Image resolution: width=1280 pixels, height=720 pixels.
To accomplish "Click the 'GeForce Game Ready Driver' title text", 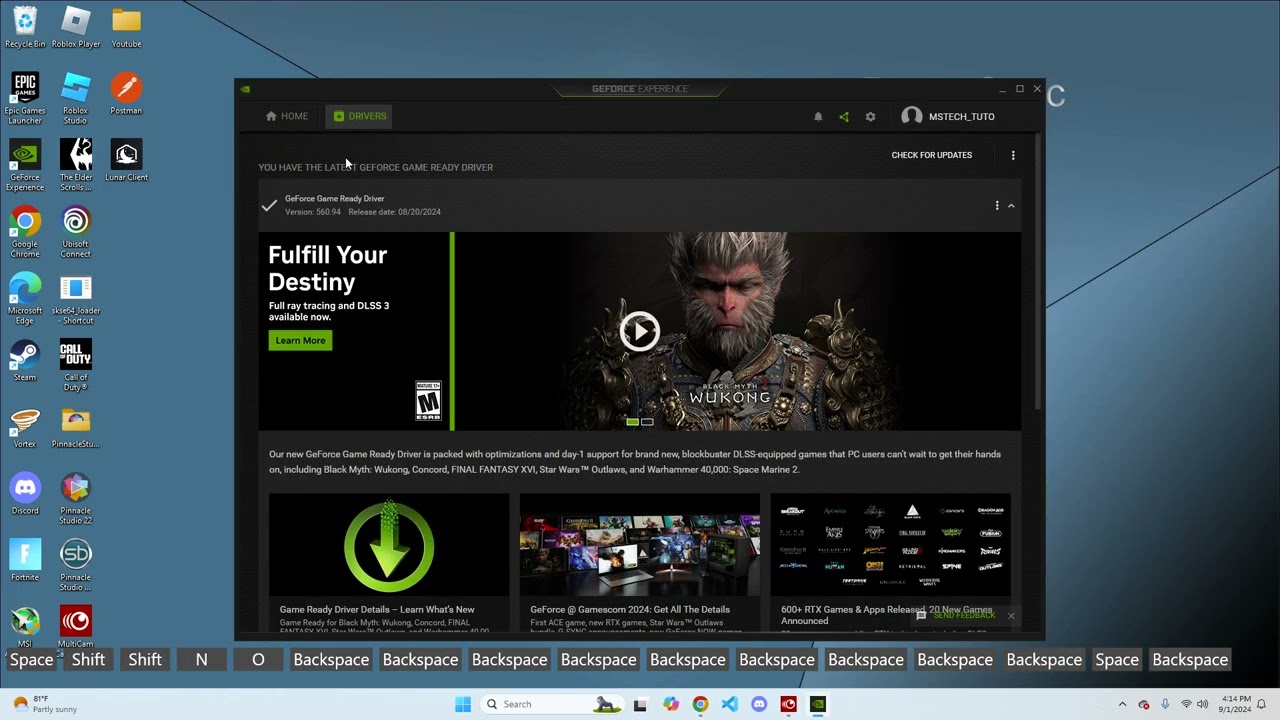I will point(334,198).
